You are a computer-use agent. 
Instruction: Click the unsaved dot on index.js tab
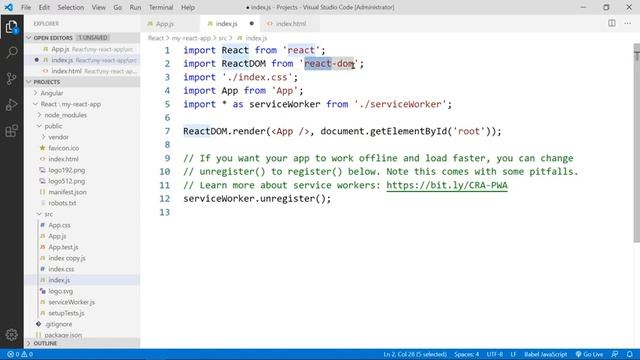click(251, 23)
